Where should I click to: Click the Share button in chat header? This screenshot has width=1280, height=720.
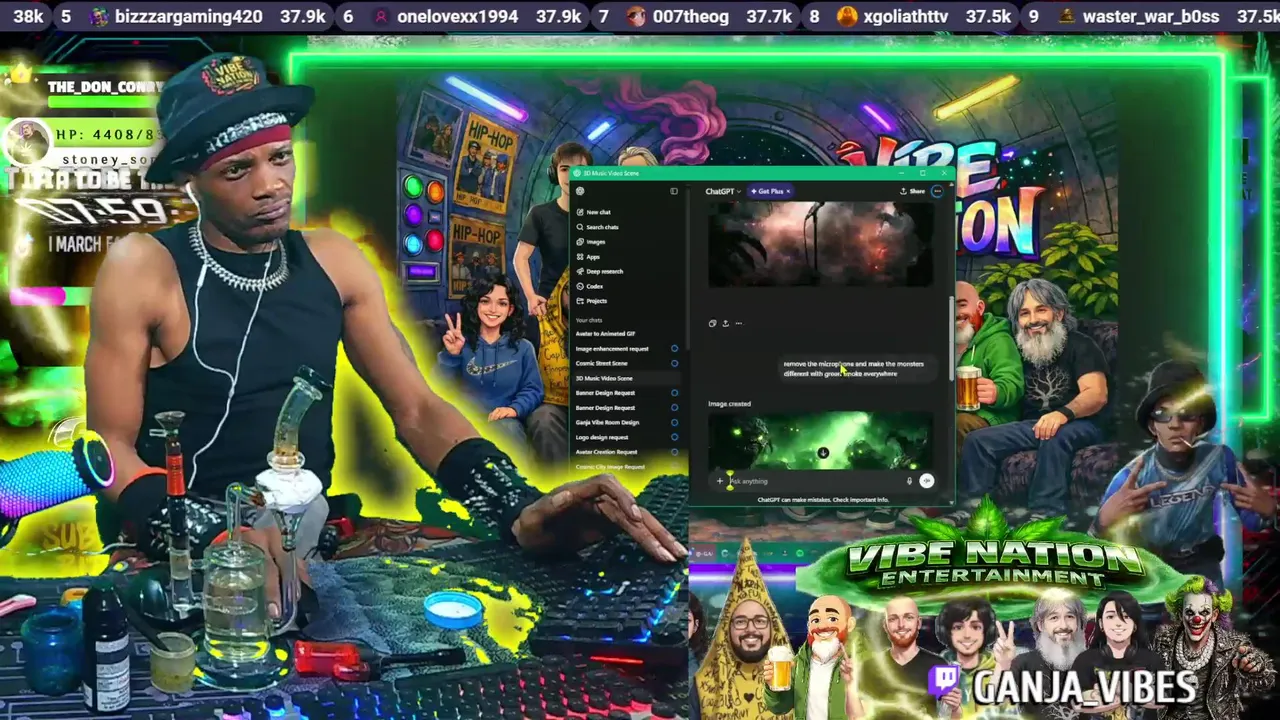tap(912, 191)
